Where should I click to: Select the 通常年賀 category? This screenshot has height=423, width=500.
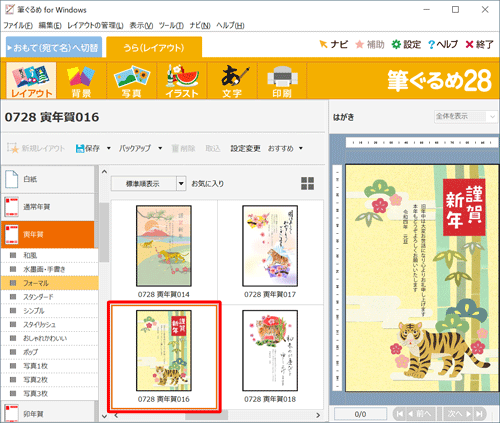pyautogui.click(x=48, y=207)
